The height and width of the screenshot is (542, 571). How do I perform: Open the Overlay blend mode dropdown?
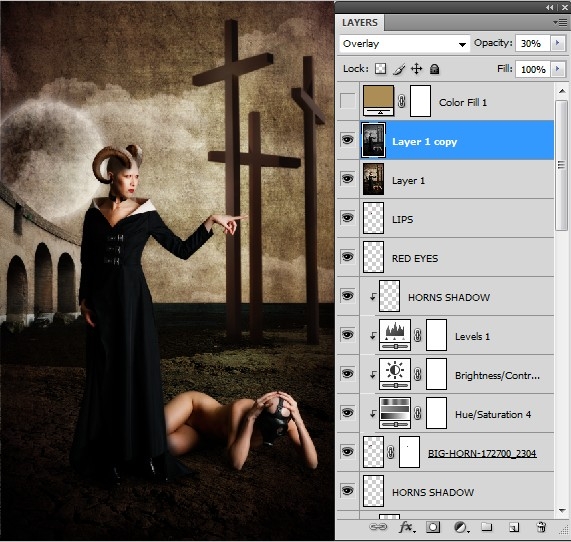click(x=405, y=44)
